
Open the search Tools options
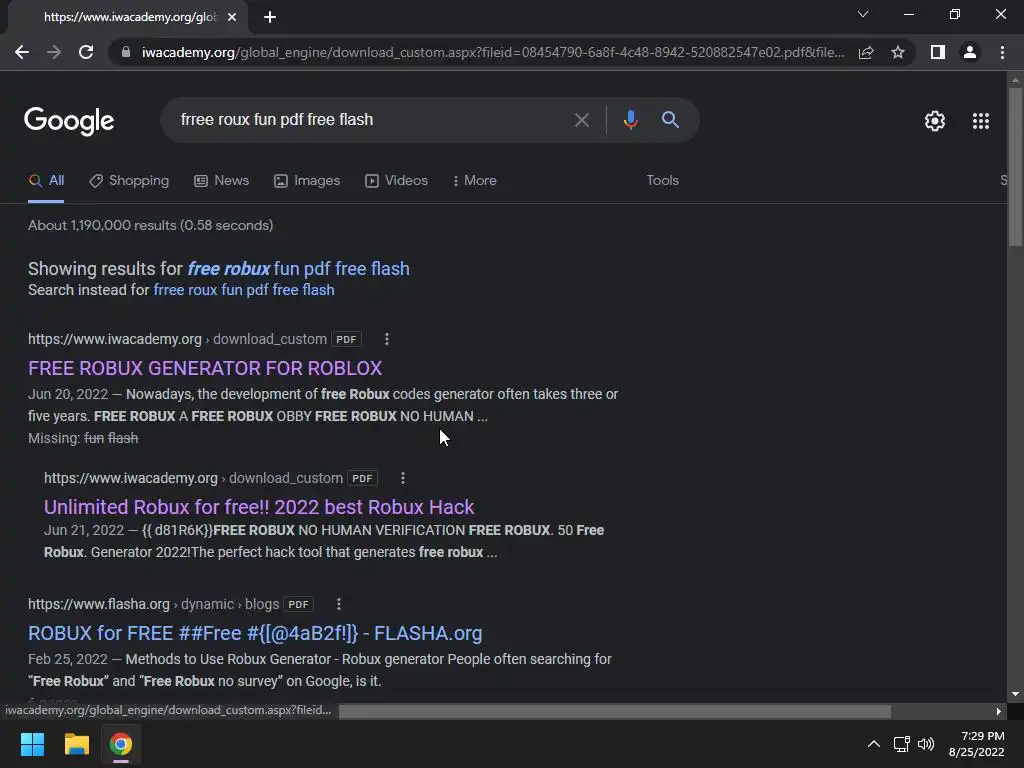click(x=662, y=181)
